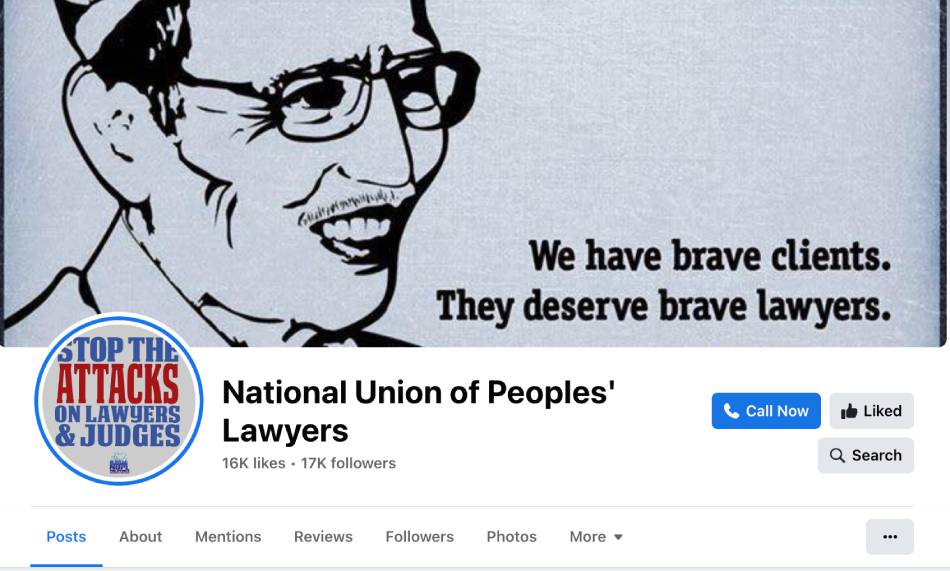Open the cover photo illustration

(x=475, y=173)
